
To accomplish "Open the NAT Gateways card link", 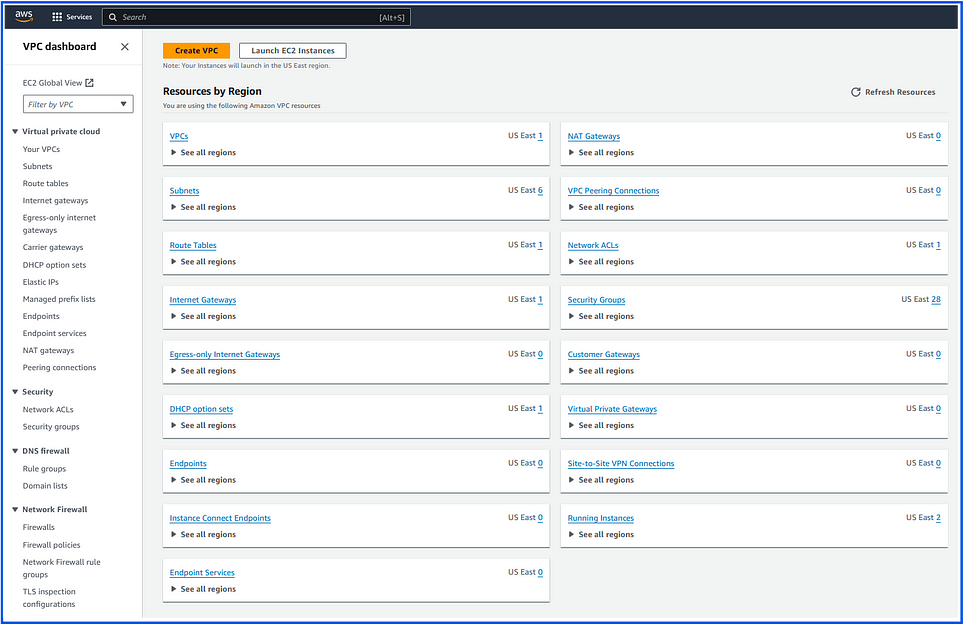I will pyautogui.click(x=594, y=136).
